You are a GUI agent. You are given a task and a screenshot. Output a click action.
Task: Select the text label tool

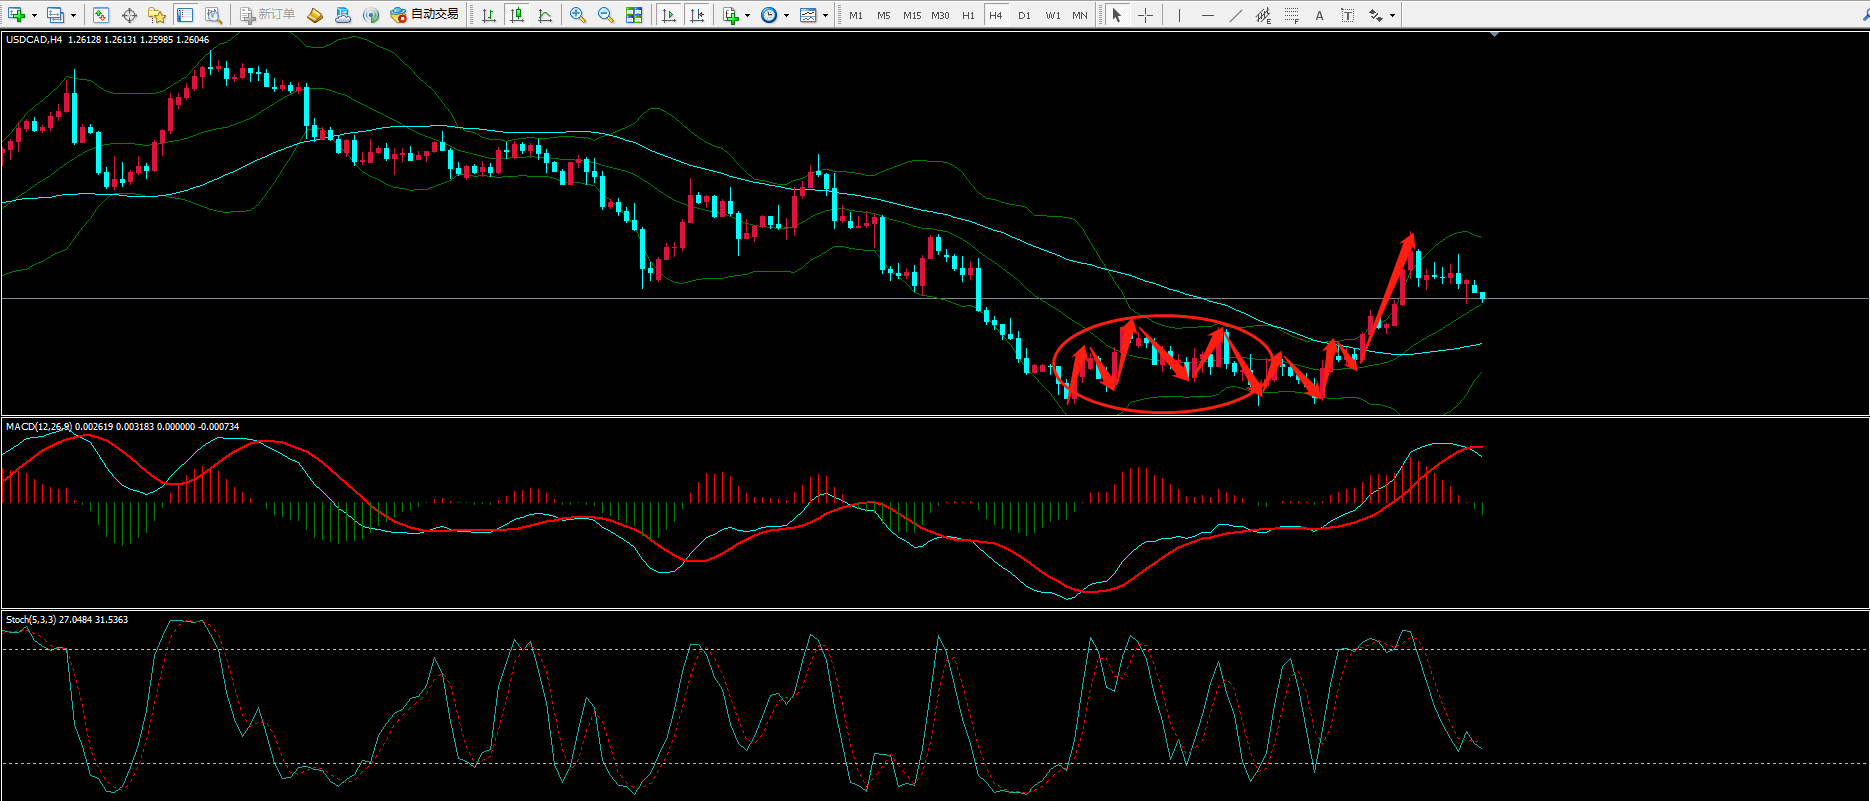click(1319, 15)
